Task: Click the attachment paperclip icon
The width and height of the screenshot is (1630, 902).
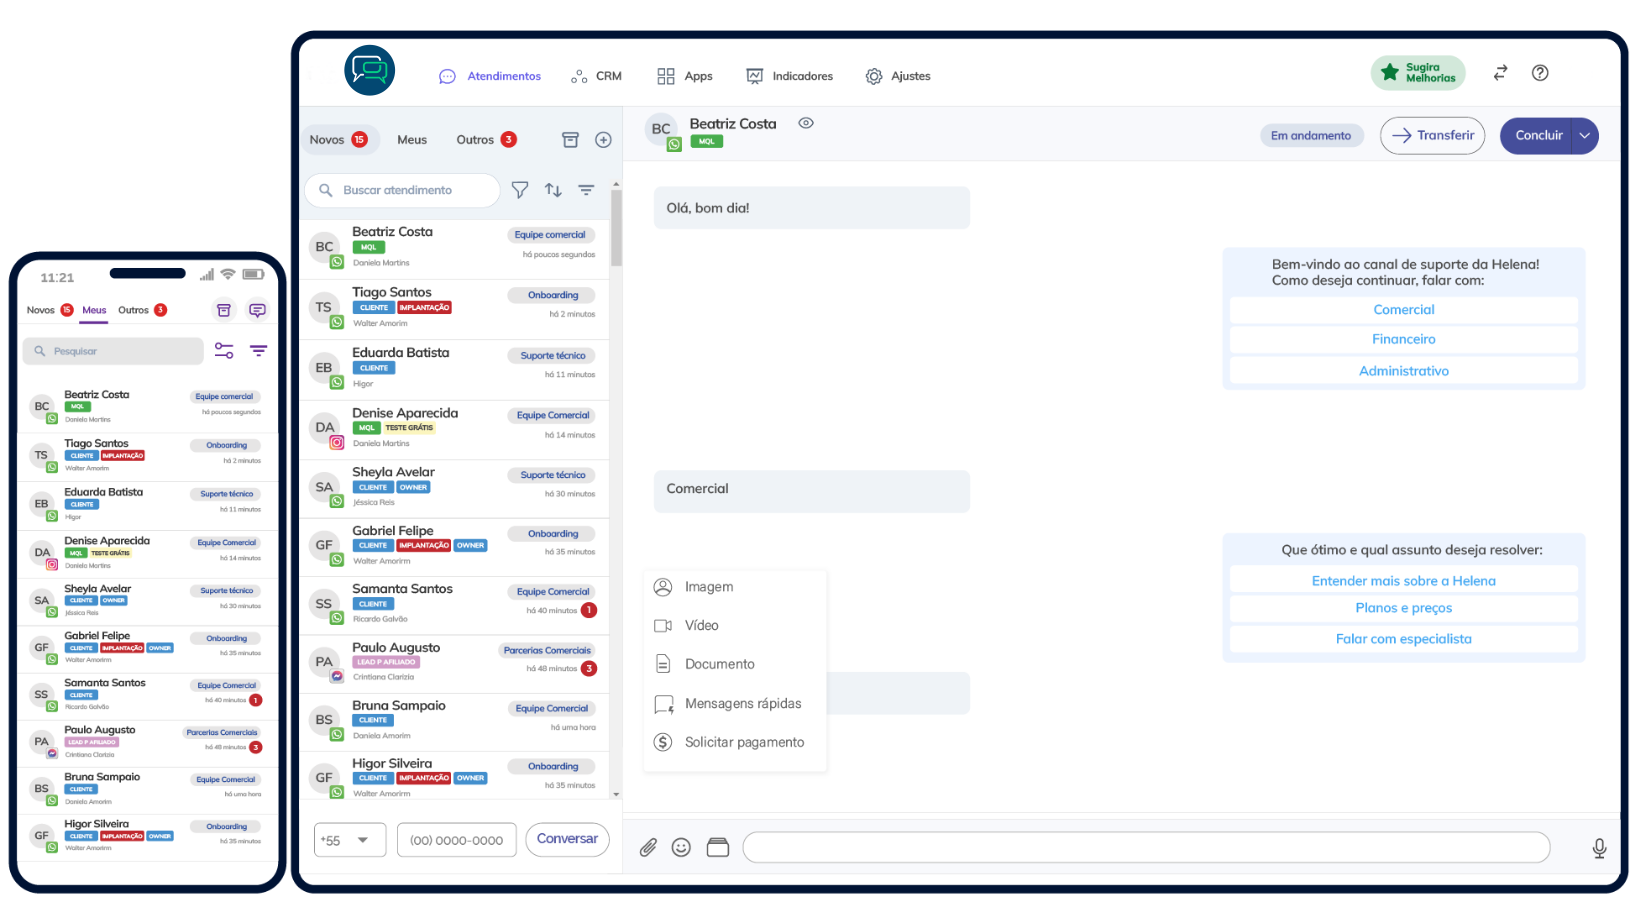Action: point(648,848)
